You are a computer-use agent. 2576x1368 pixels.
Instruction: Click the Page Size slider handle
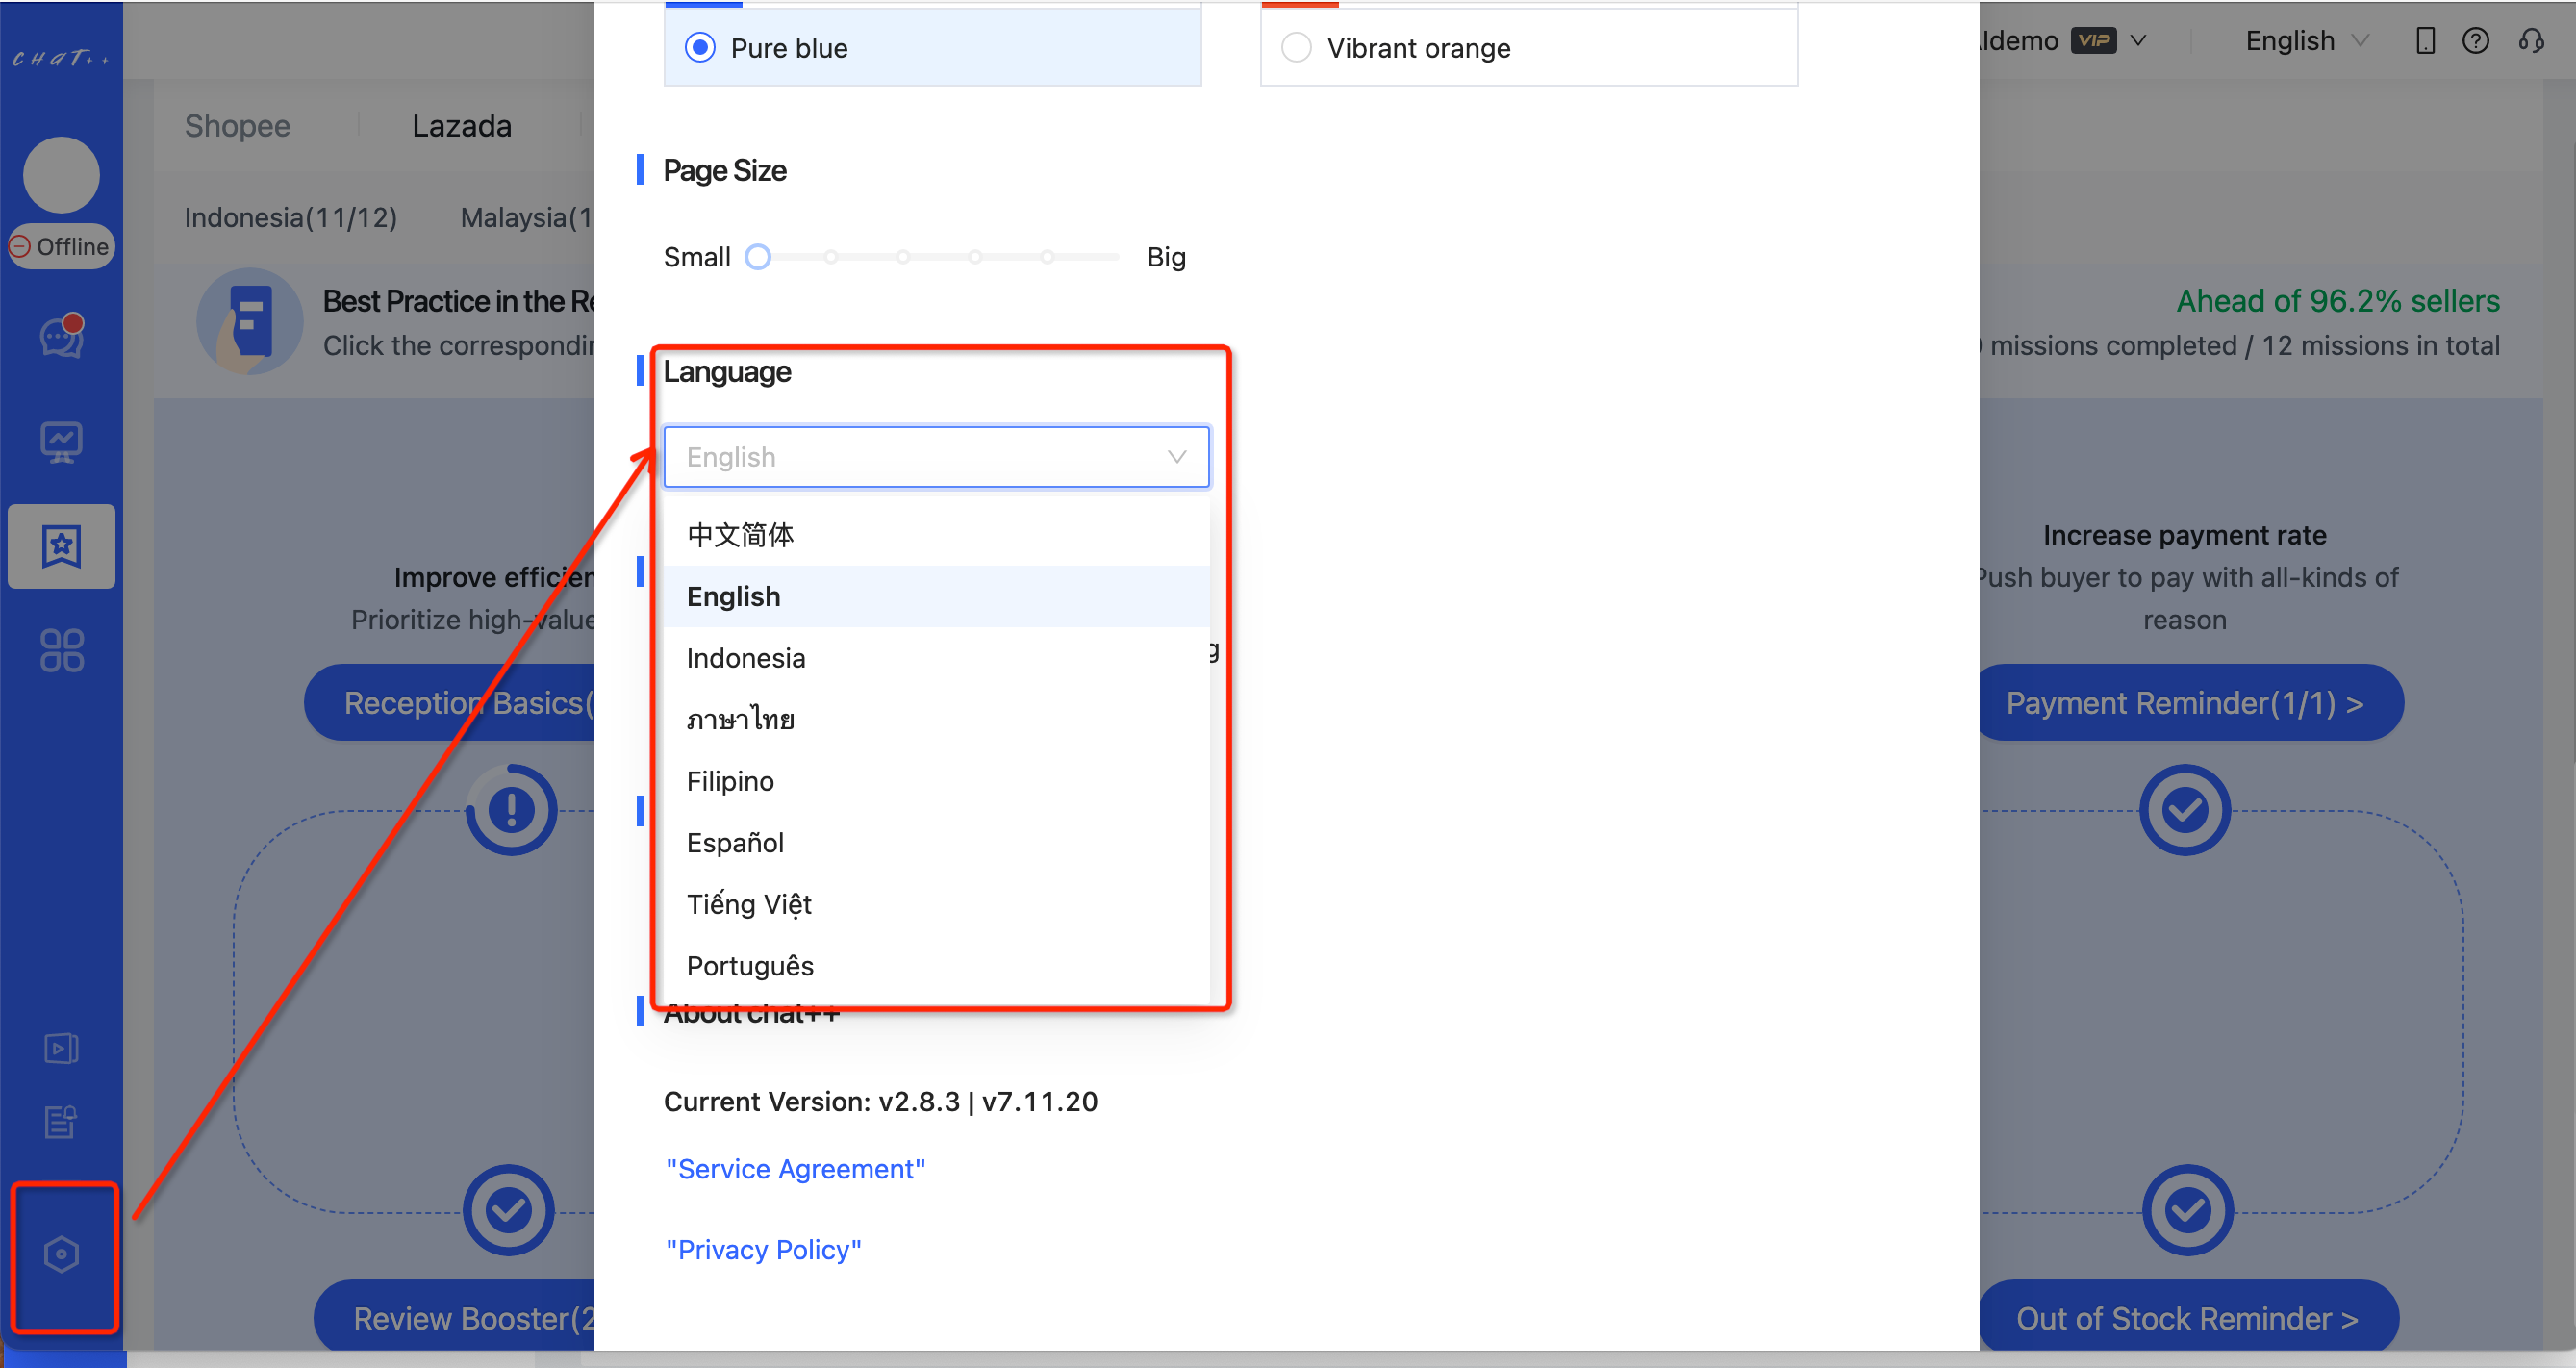pos(758,257)
